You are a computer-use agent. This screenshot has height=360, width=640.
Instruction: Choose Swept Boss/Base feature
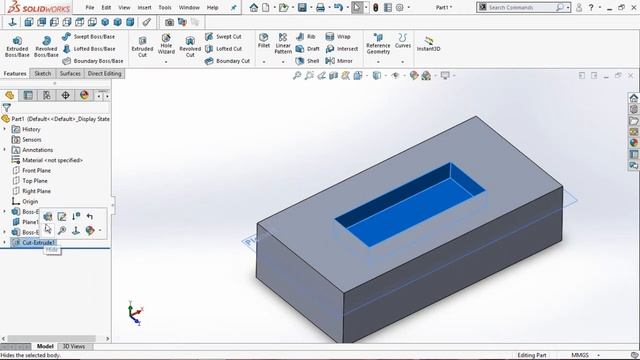coord(89,37)
